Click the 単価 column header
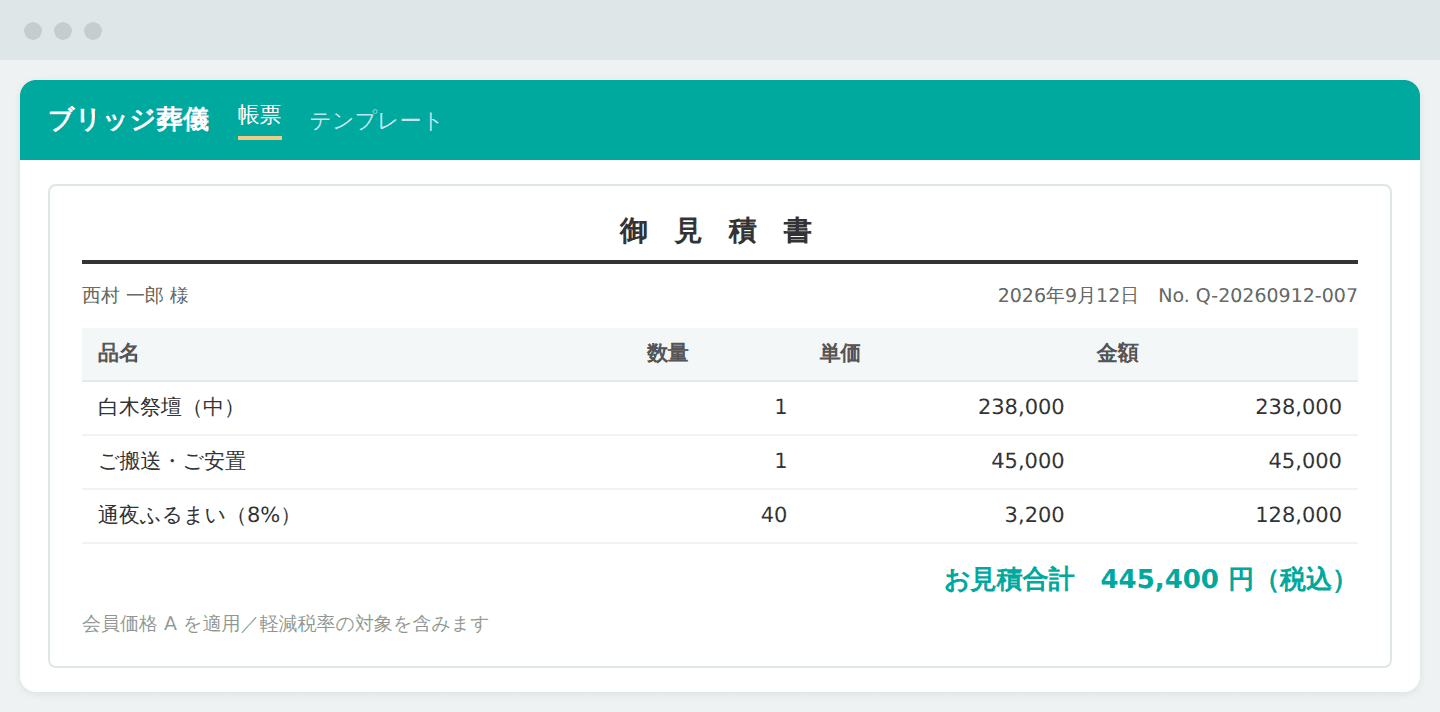The width and height of the screenshot is (1440, 712). 840,354
